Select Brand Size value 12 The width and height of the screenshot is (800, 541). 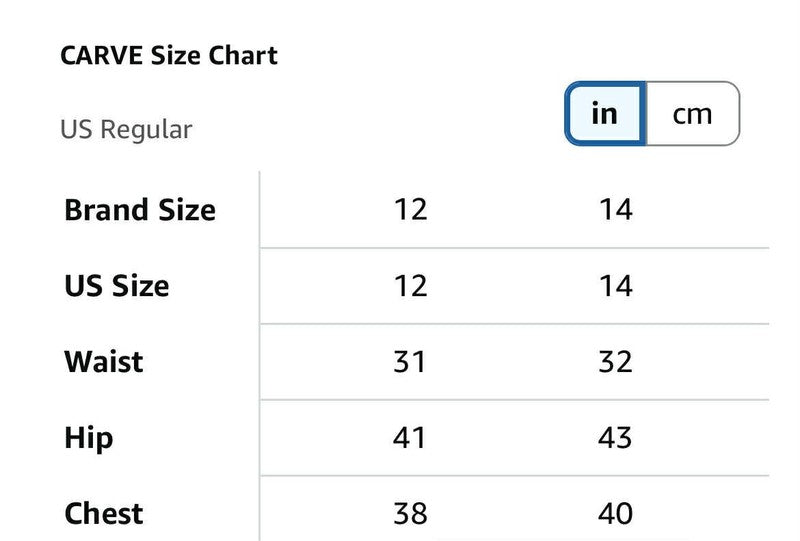click(x=410, y=210)
